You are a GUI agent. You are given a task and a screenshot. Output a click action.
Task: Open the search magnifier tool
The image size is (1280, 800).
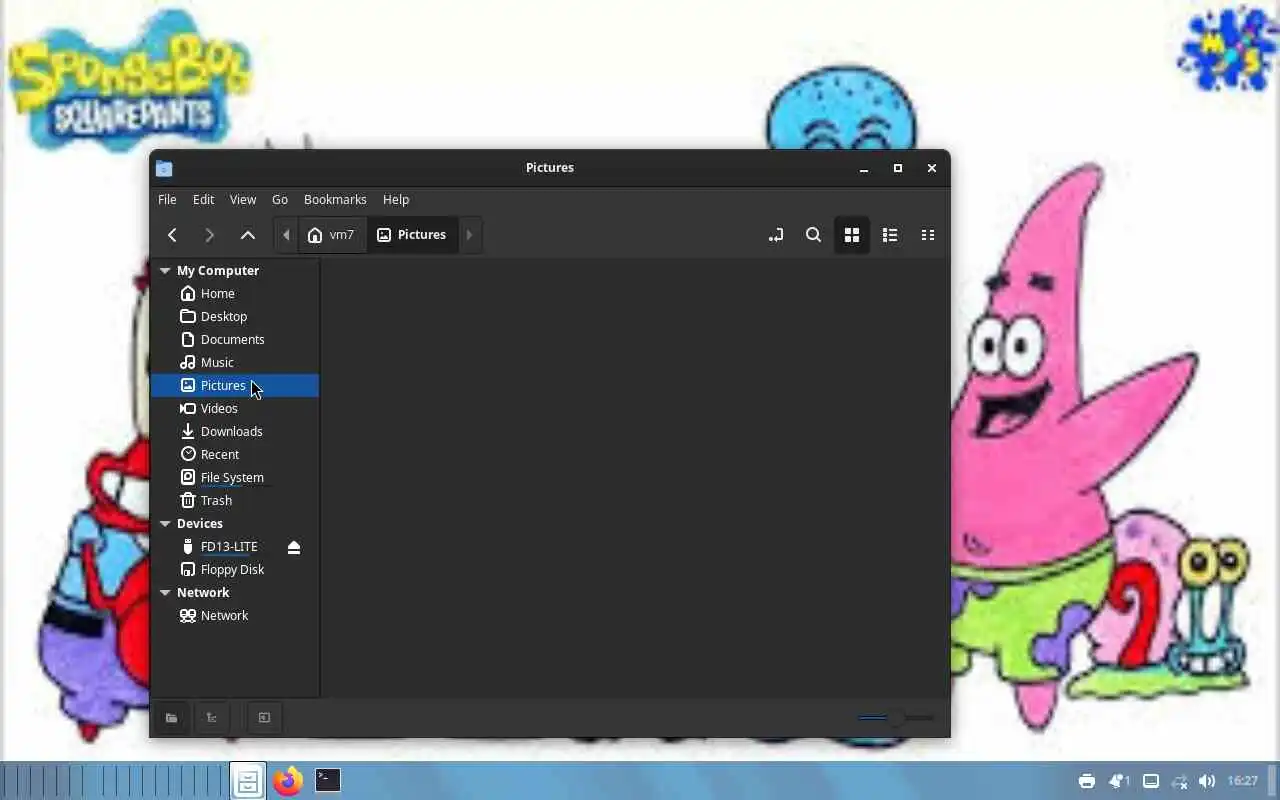point(813,235)
